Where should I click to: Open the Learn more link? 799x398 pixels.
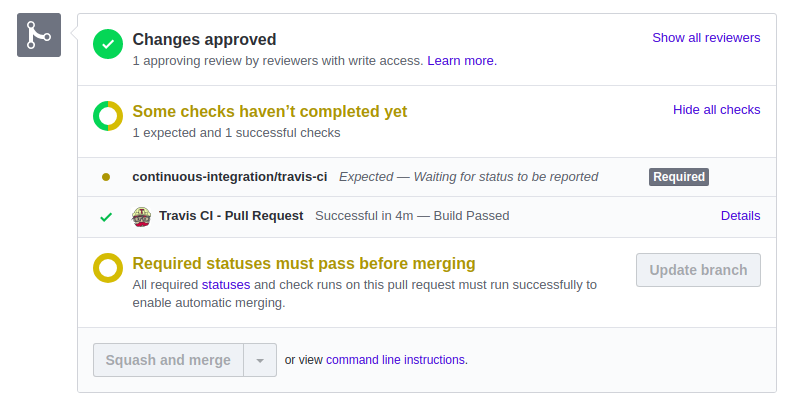coord(462,61)
